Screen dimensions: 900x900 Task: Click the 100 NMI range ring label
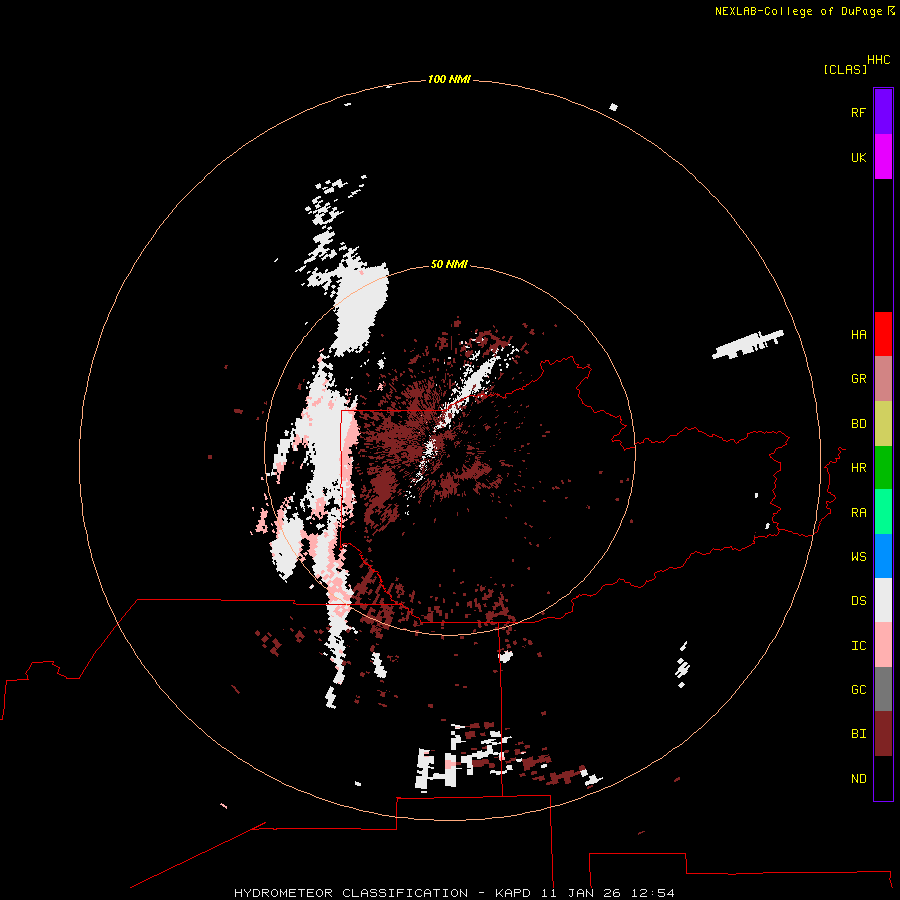pos(449,79)
